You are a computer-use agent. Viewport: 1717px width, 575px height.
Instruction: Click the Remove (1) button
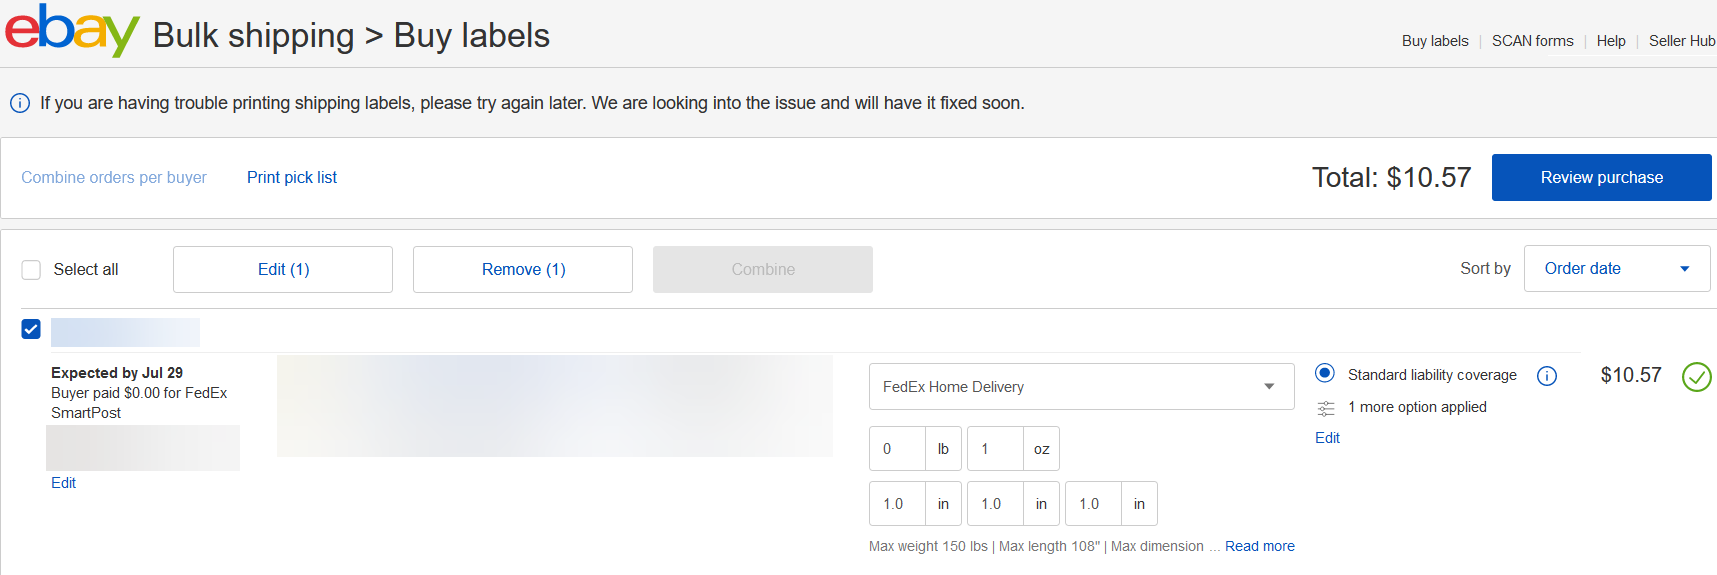pyautogui.click(x=523, y=270)
